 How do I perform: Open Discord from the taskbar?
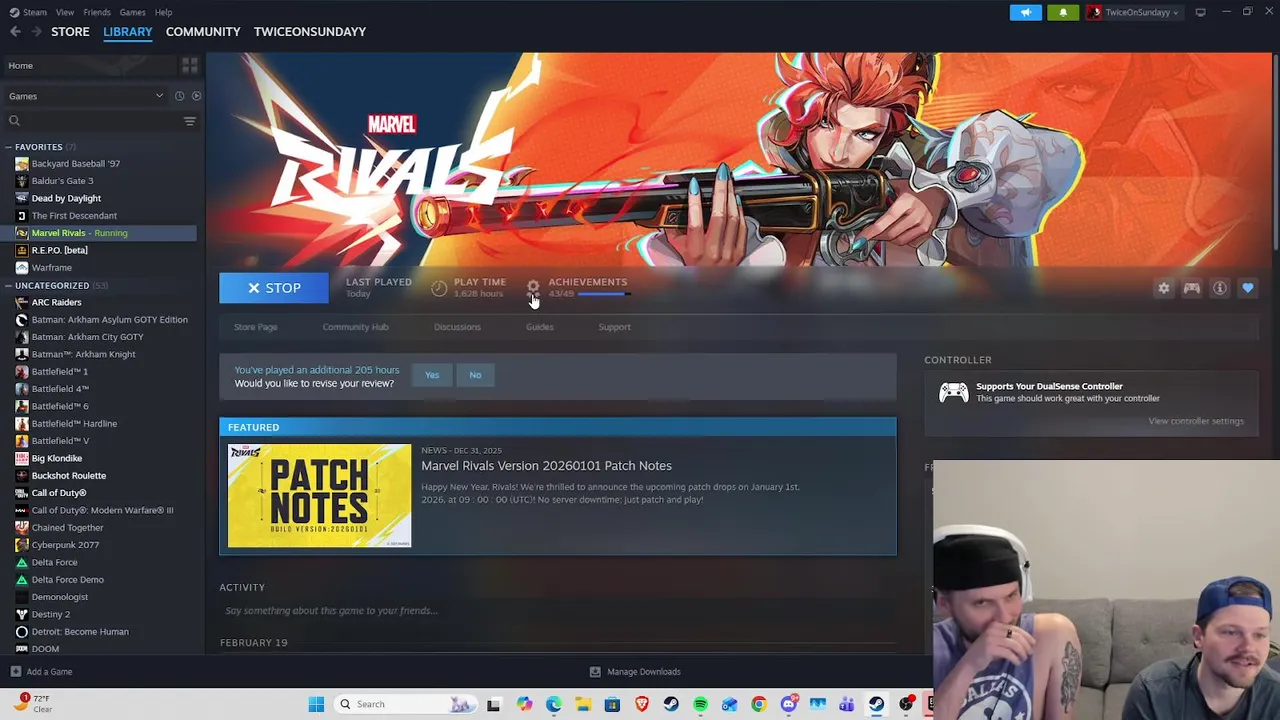[x=788, y=704]
